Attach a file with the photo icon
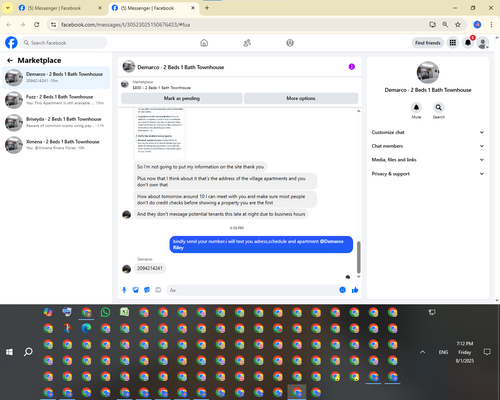The image size is (500, 400). click(x=135, y=290)
